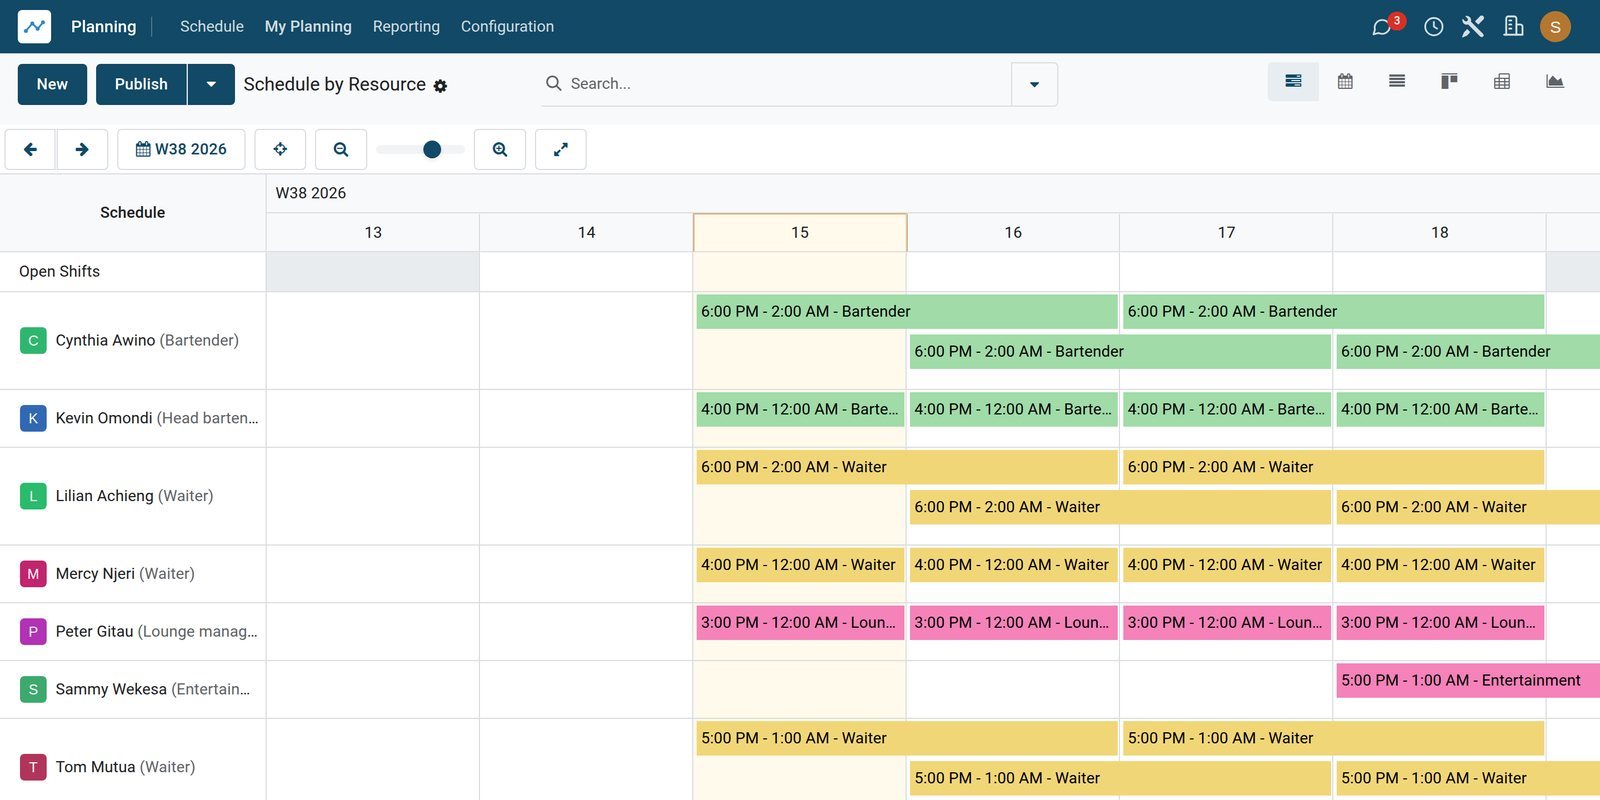This screenshot has height=800, width=1600.
Task: Open the Publish split-button dropdown arrow
Action: coord(211,84)
